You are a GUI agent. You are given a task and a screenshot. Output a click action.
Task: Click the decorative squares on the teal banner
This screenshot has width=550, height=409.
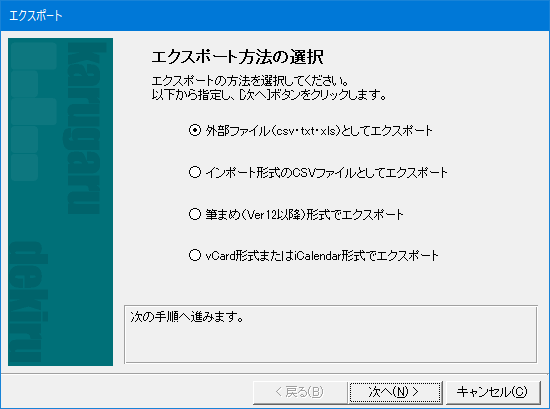[34, 112]
